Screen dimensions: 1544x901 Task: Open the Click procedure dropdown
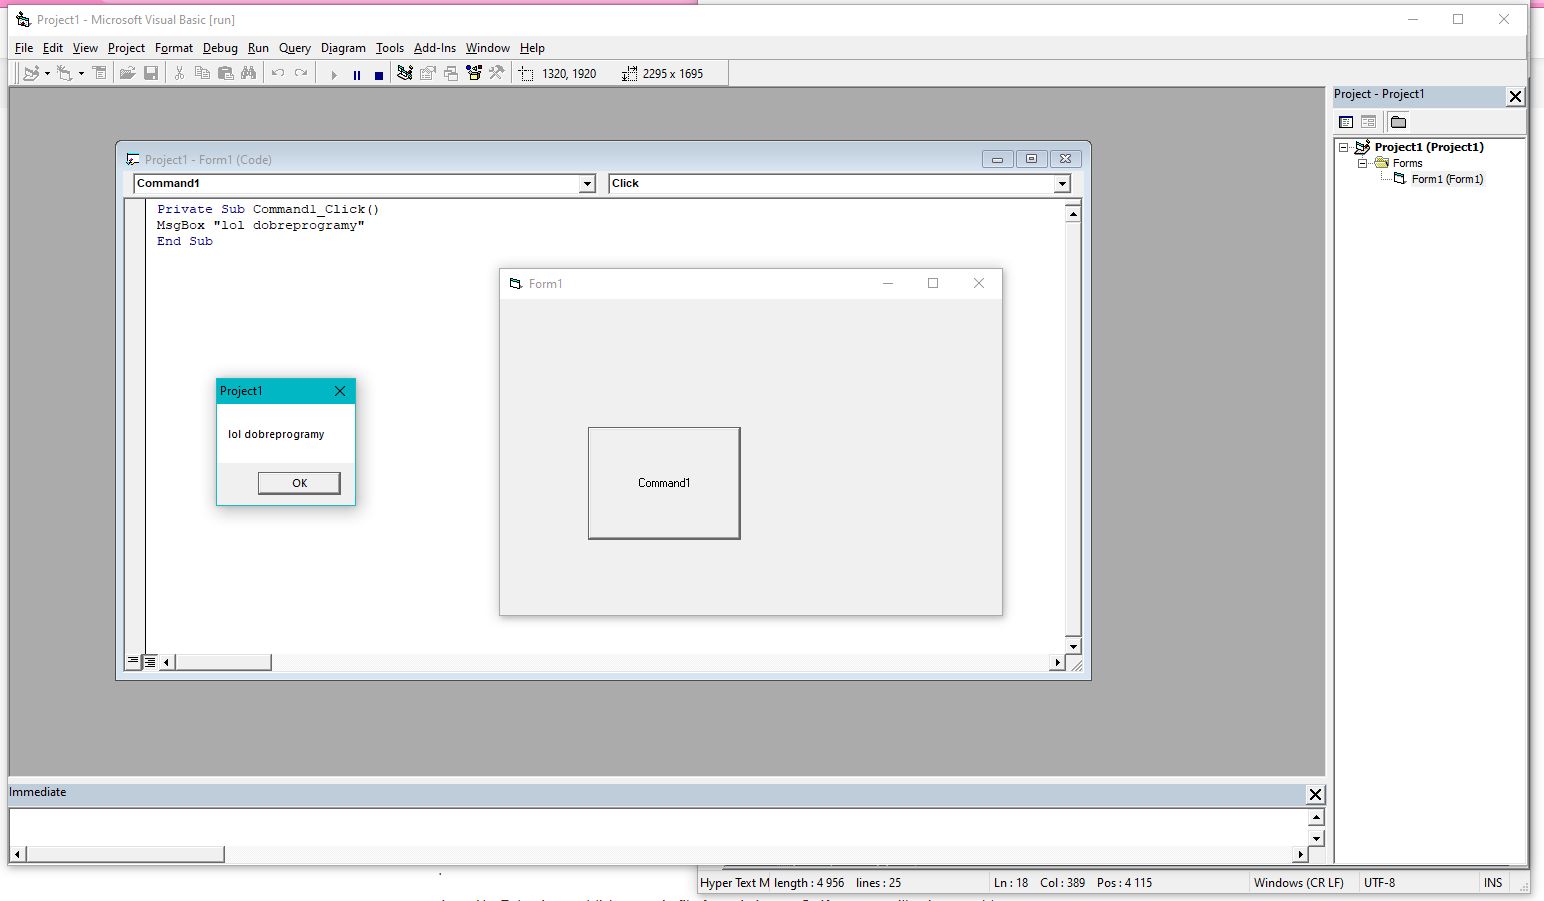tap(1062, 183)
